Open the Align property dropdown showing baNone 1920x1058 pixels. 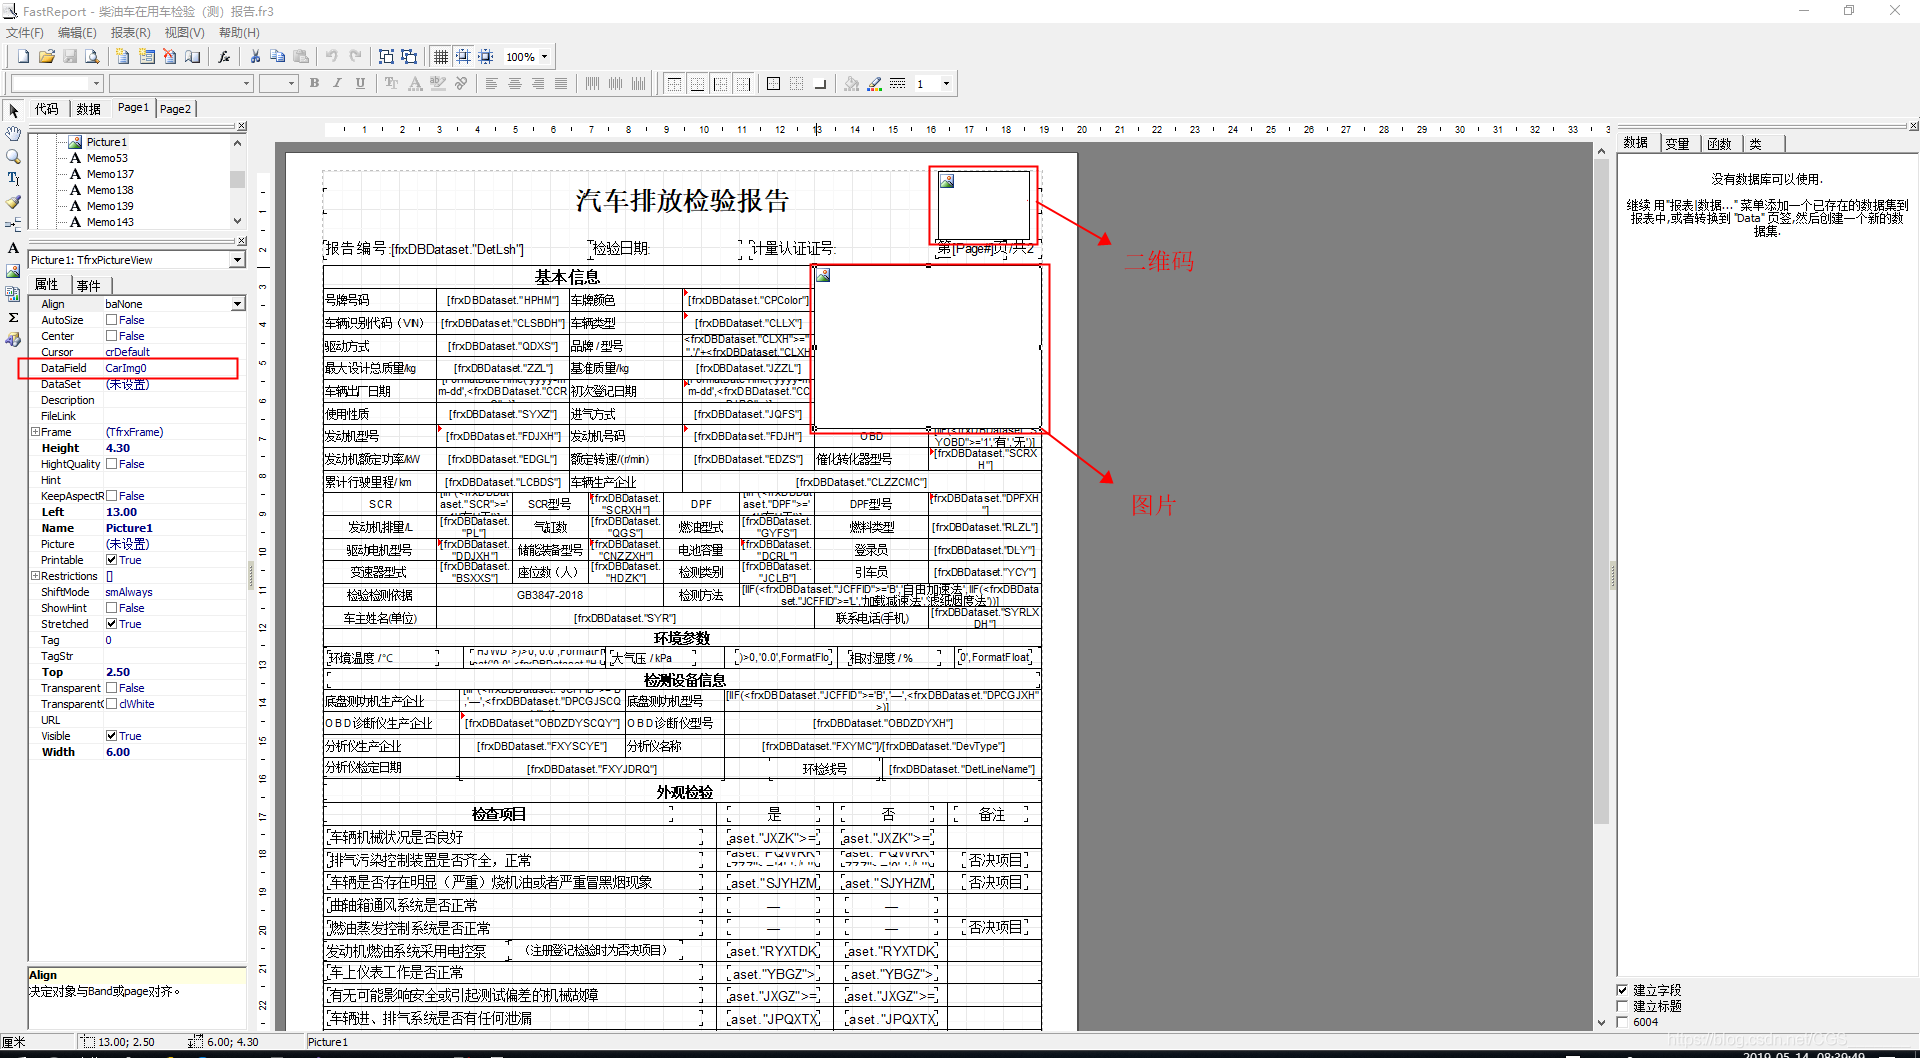pos(236,304)
